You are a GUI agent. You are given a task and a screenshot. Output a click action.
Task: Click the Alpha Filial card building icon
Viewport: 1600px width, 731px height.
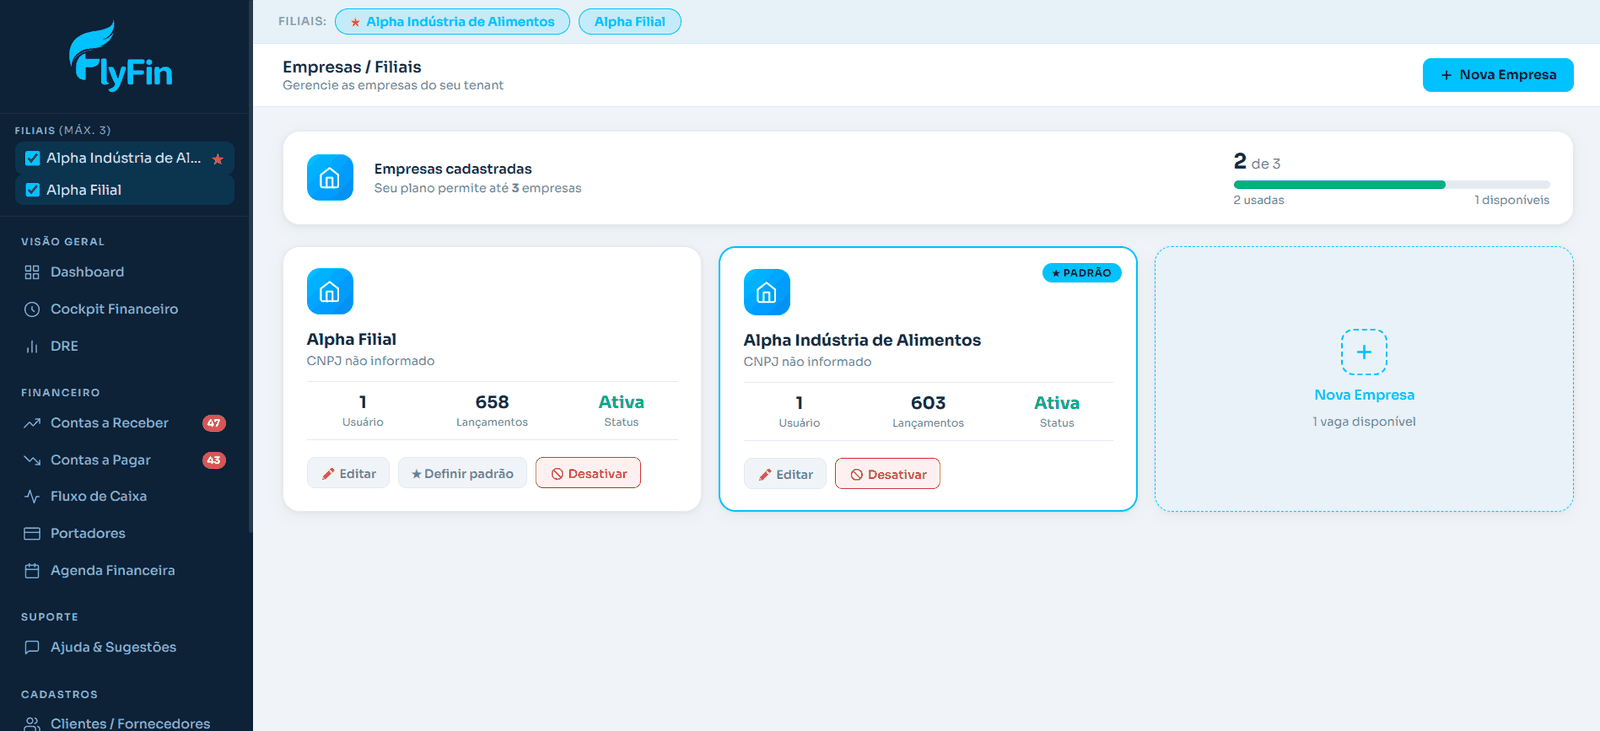[x=330, y=291]
